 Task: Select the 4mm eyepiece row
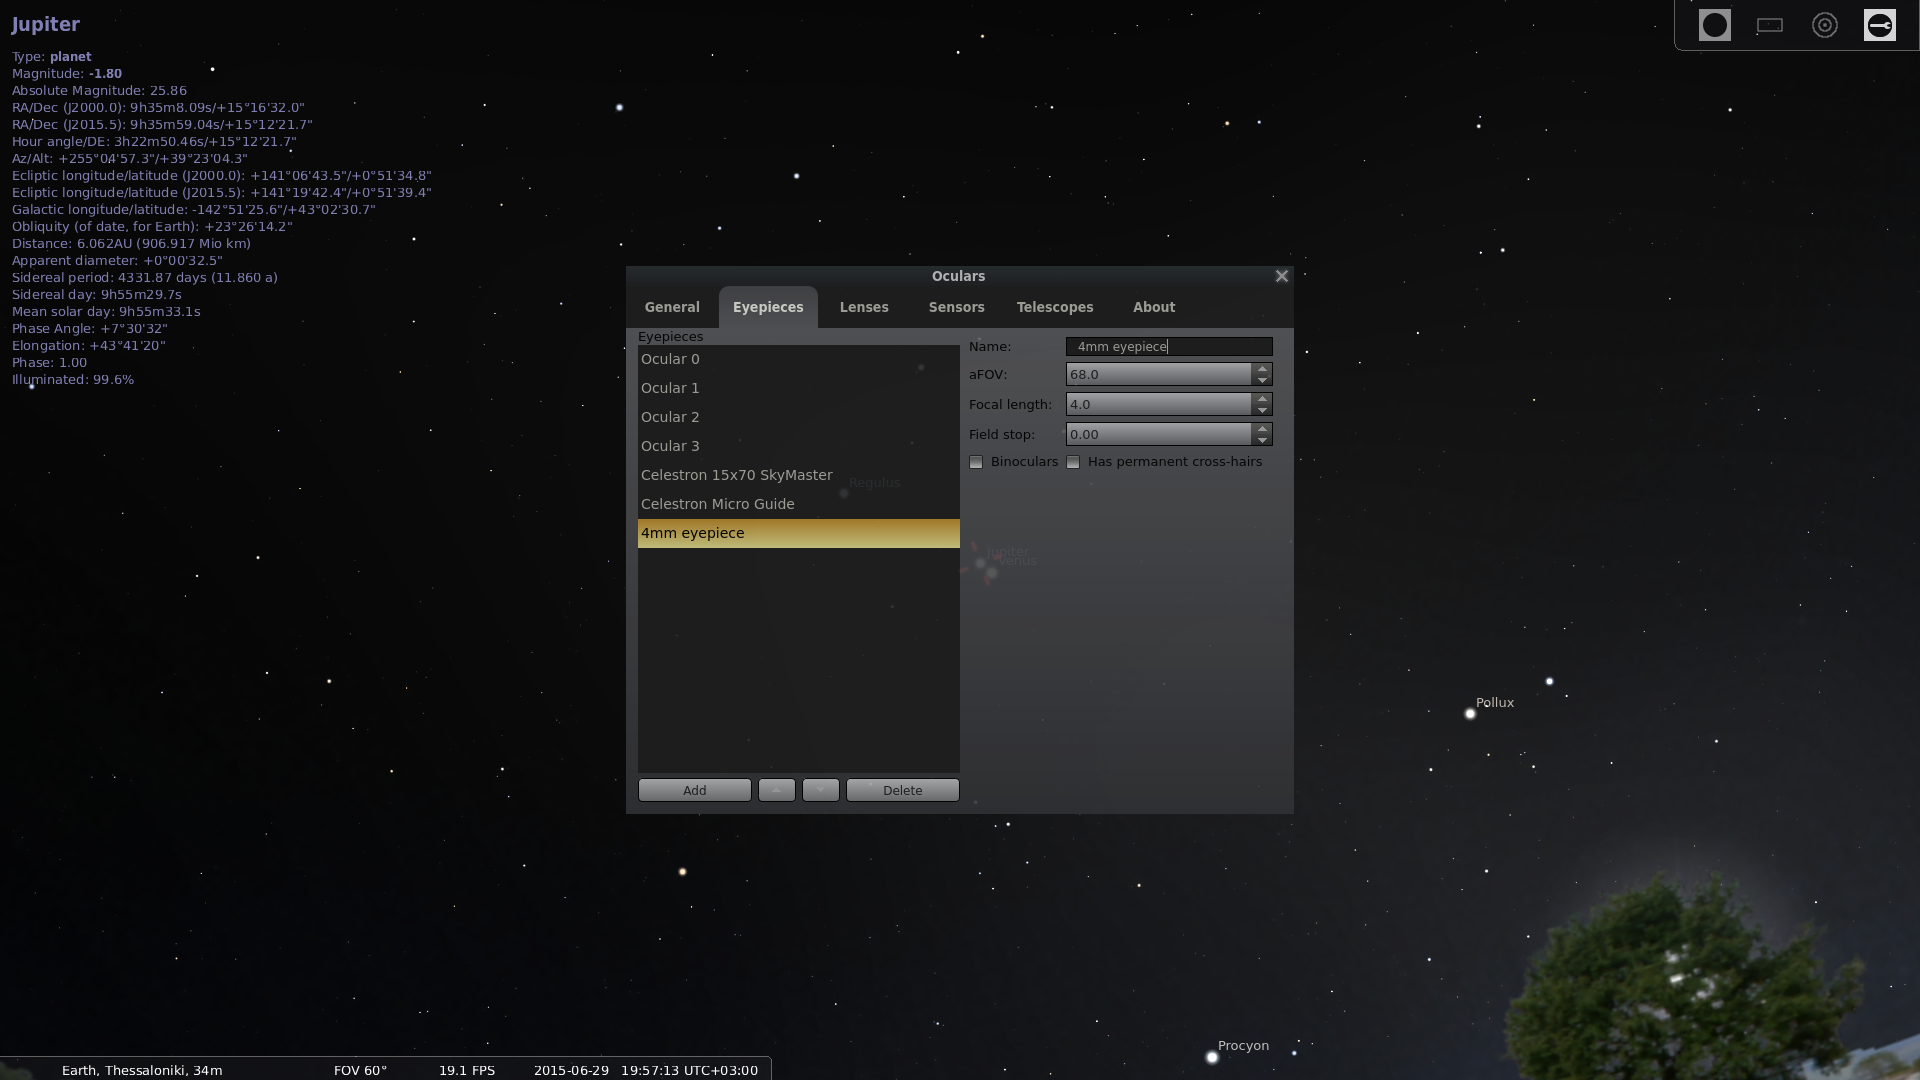[x=798, y=533]
